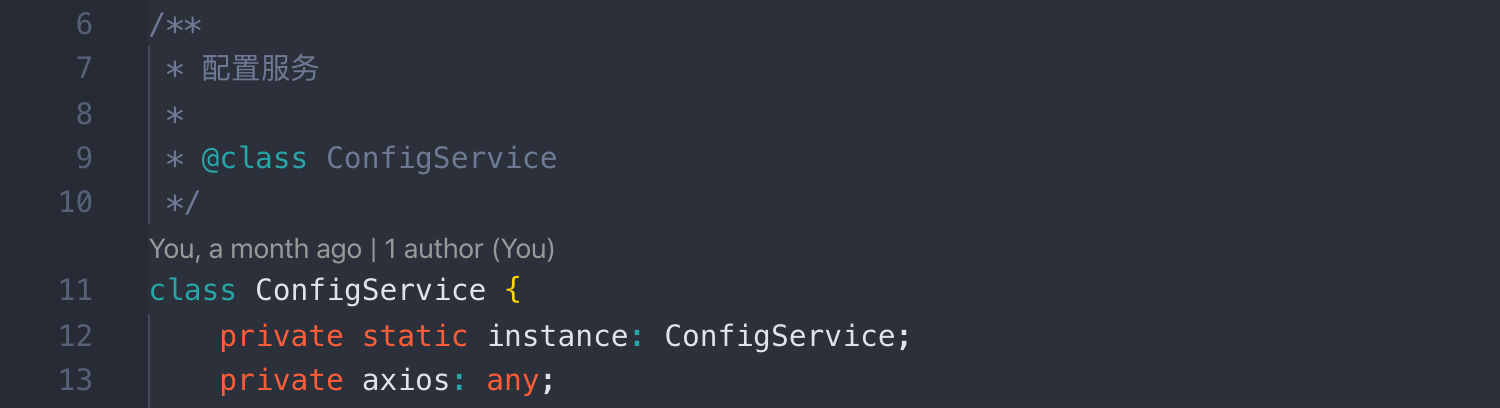
Task: Place cursor on class keyword on line 11
Action: [193, 290]
